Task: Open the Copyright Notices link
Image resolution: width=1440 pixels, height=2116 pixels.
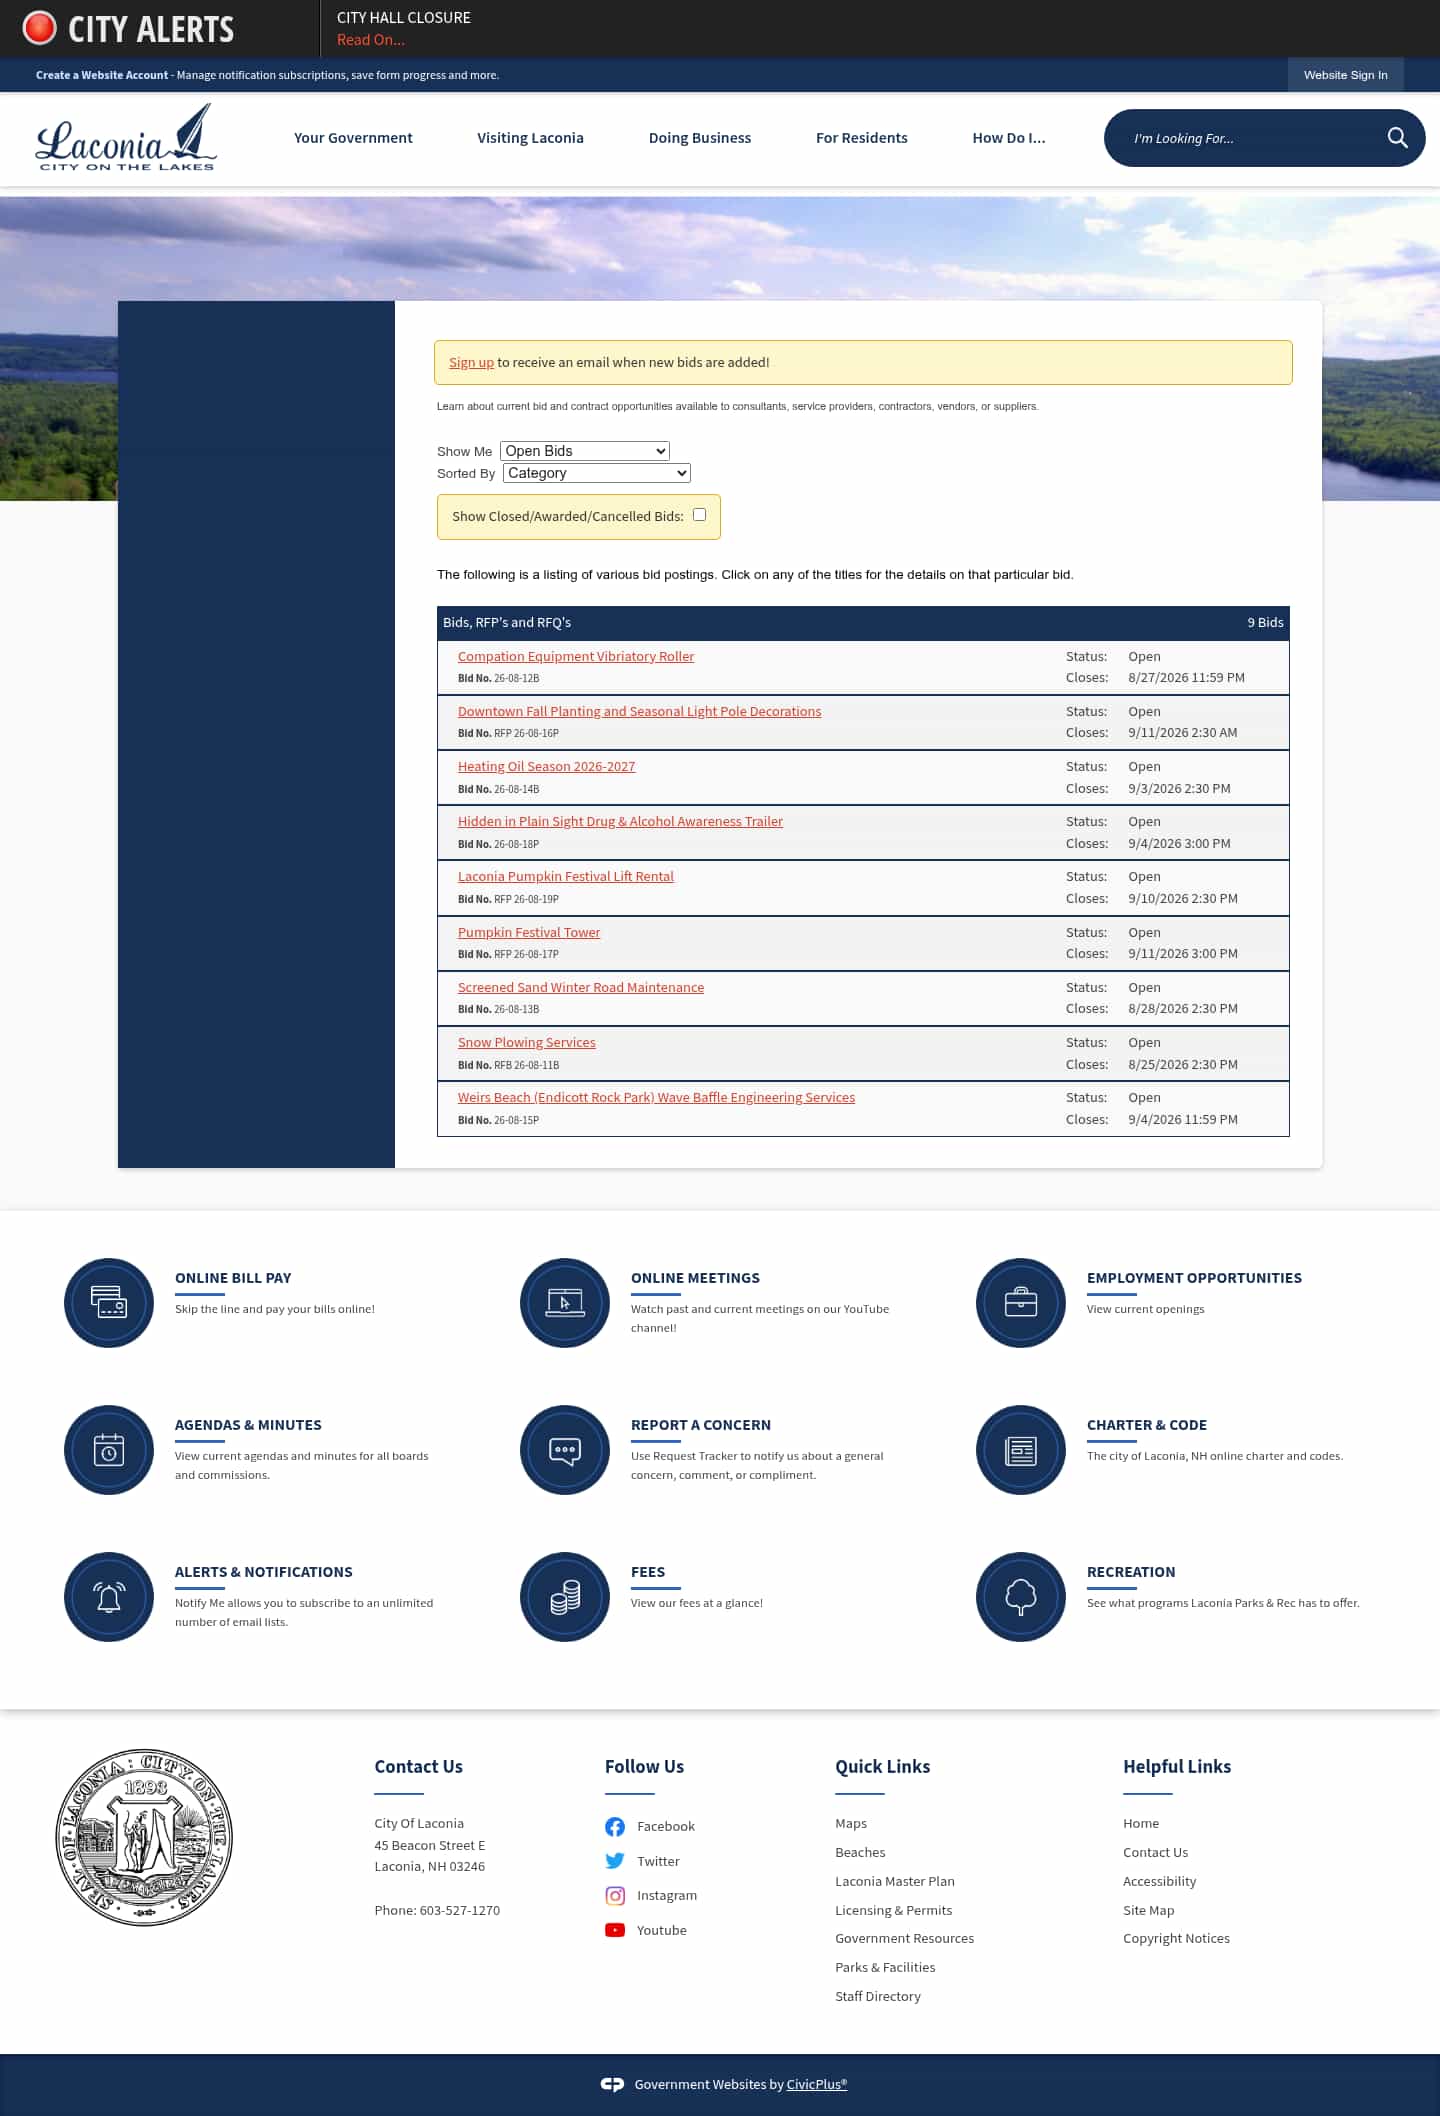Action: click(x=1176, y=1939)
